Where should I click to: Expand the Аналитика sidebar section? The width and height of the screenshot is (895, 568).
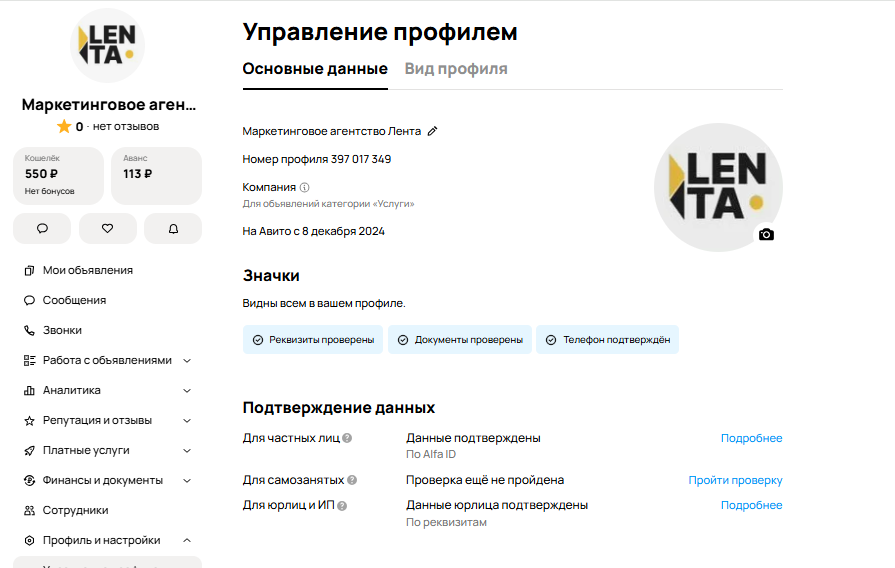point(107,390)
